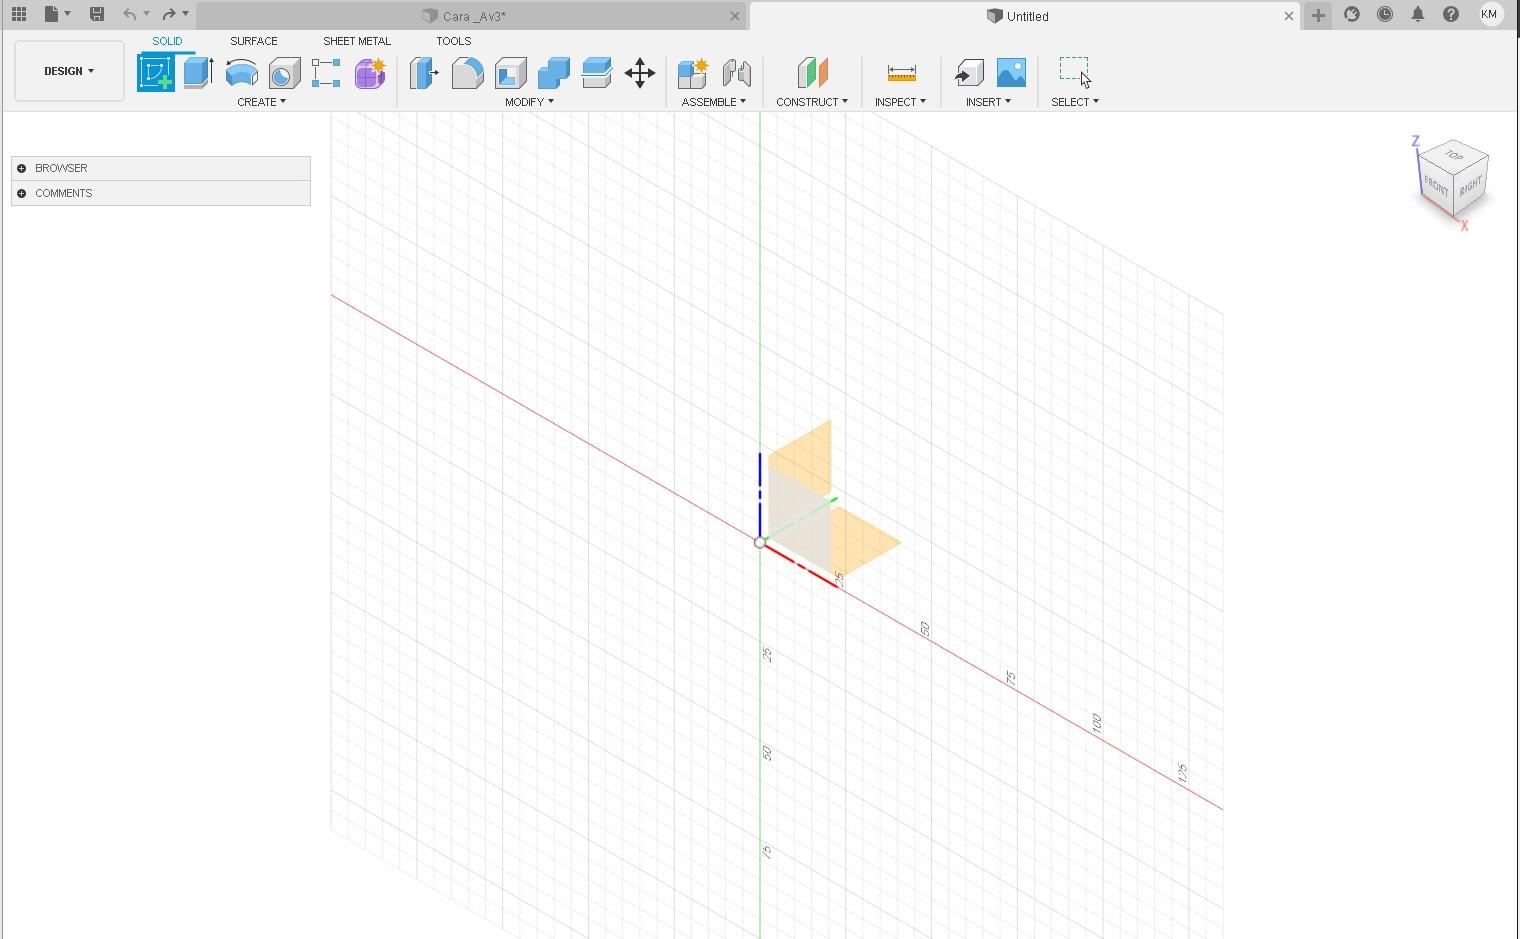Switch to the Cara_Av3 document tab
This screenshot has width=1520, height=939.
(x=471, y=16)
